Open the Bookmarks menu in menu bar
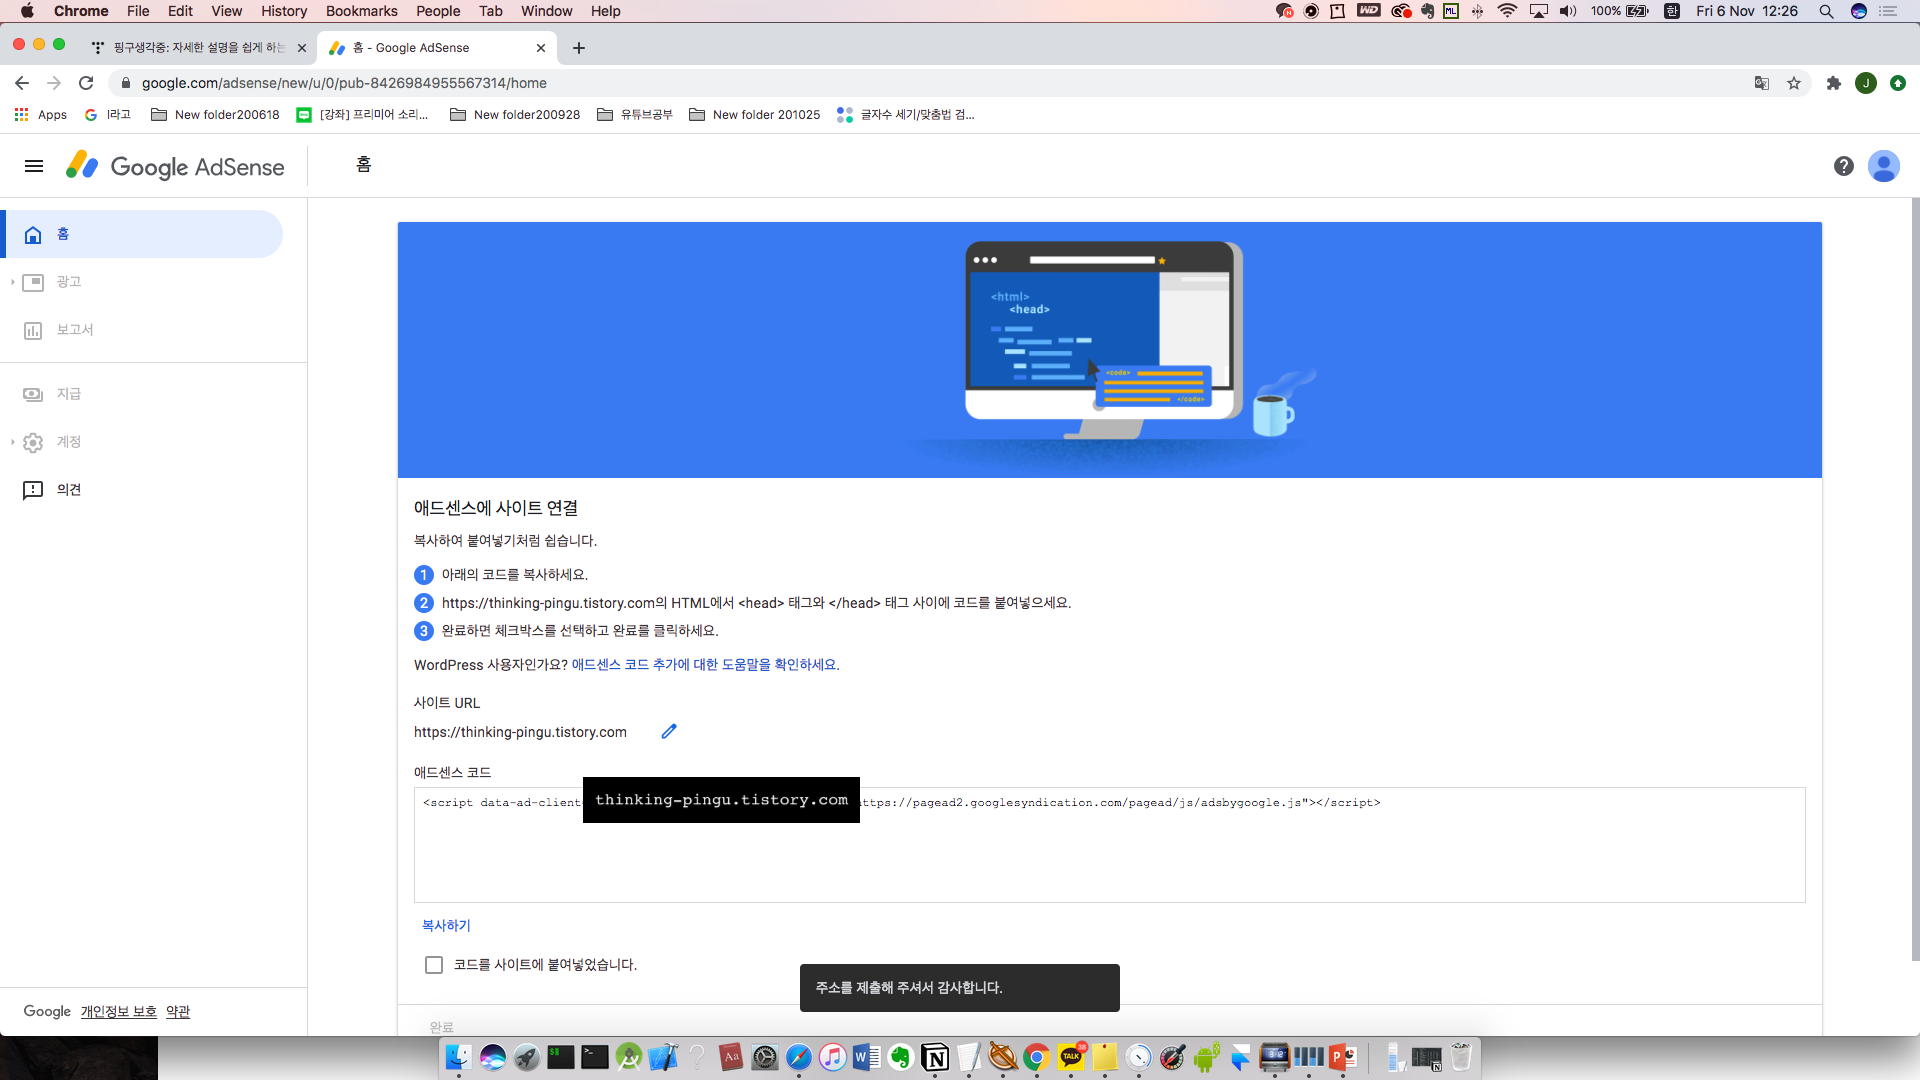Image resolution: width=1920 pixels, height=1080 pixels. coord(361,11)
